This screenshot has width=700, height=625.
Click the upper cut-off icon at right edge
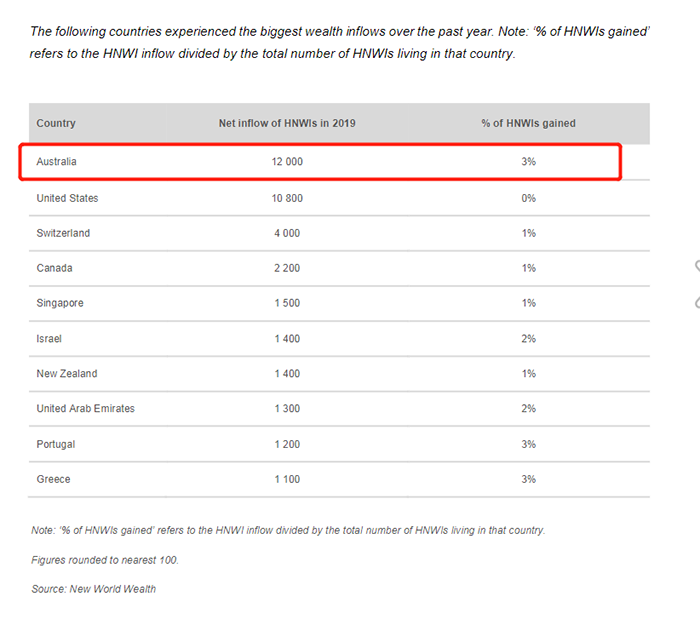[697, 266]
